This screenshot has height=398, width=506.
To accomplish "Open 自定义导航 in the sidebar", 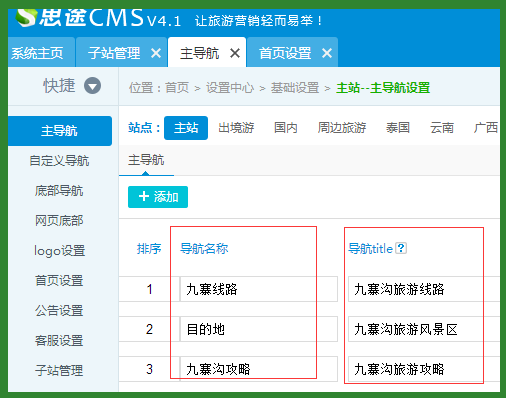I will click(x=59, y=161).
